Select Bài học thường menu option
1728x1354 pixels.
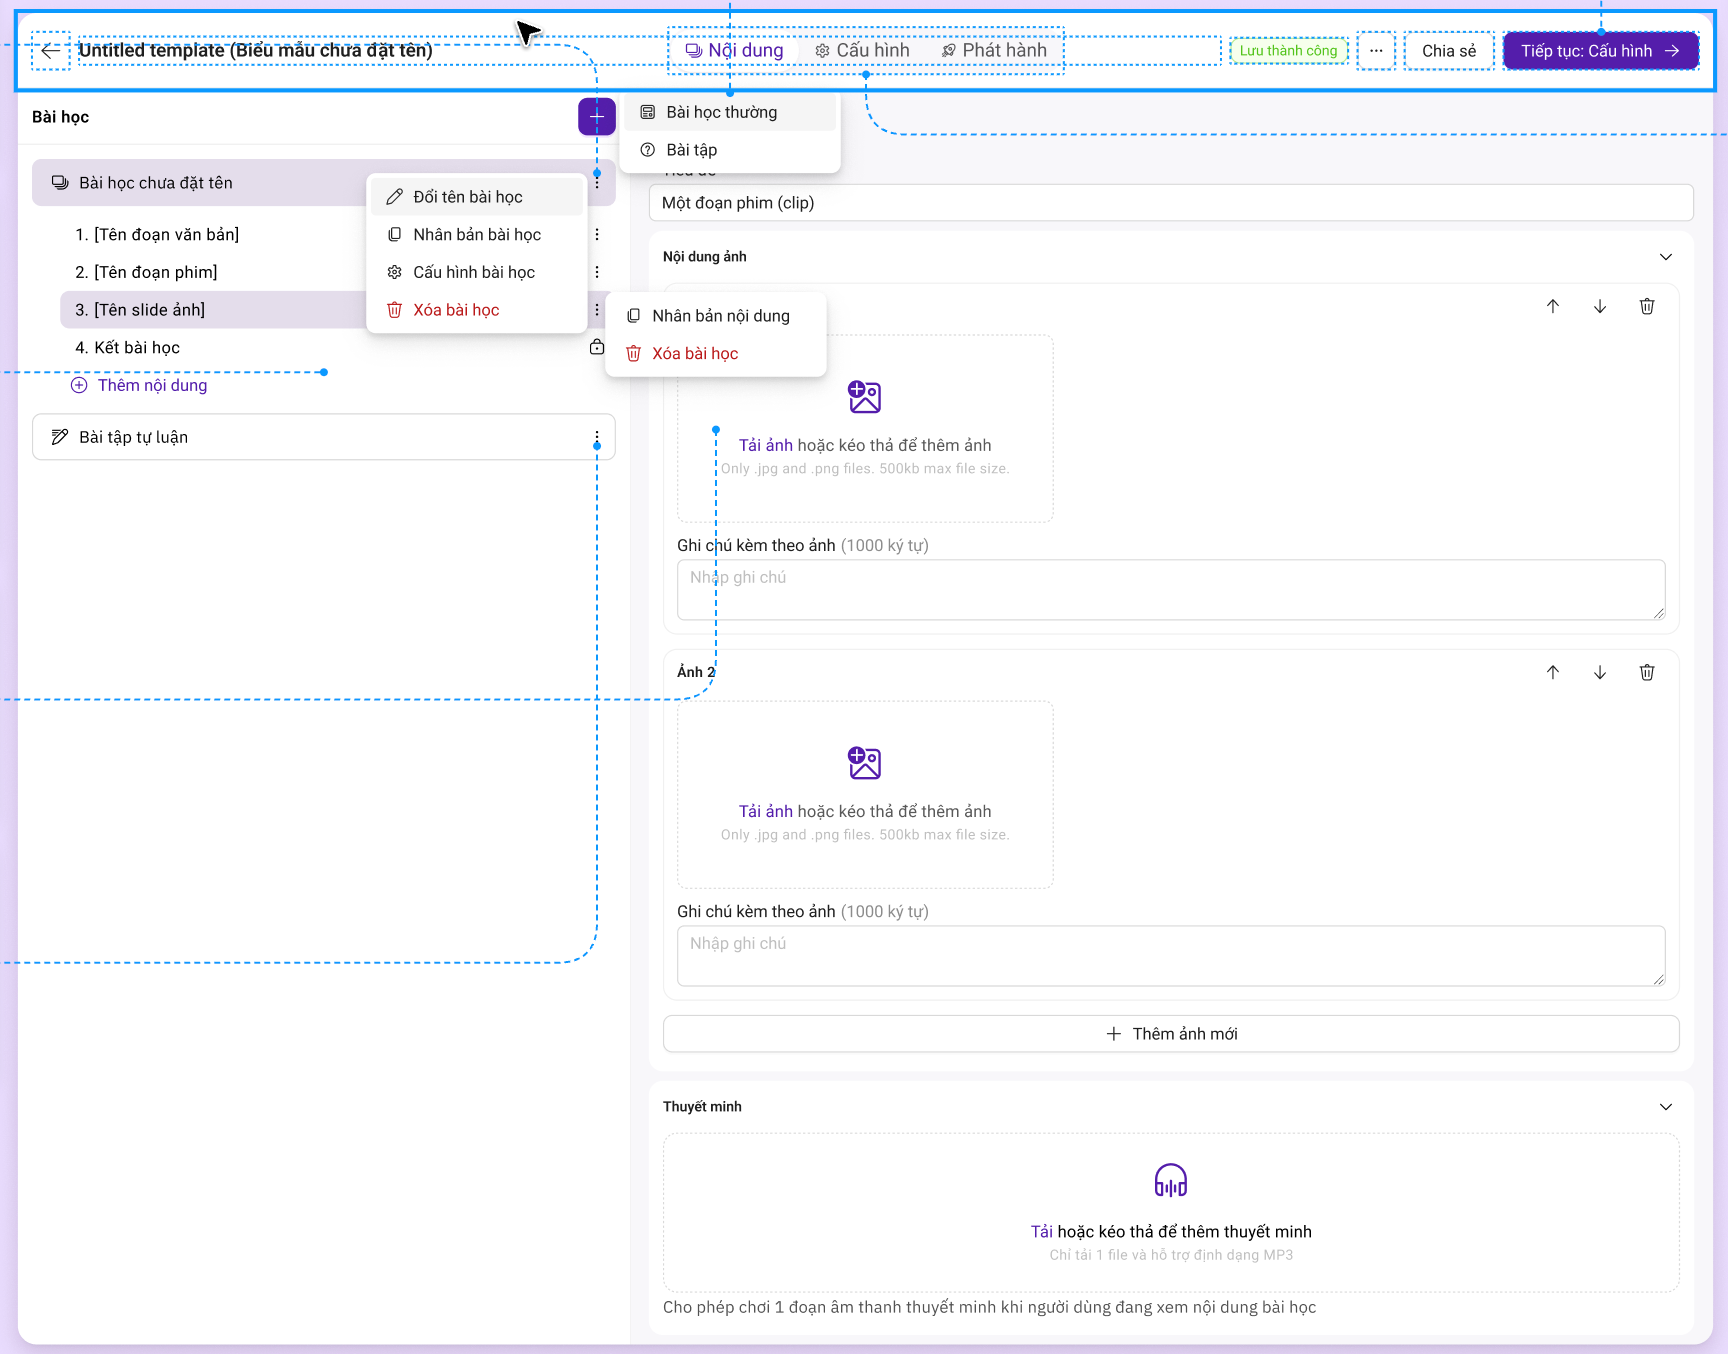(x=730, y=112)
